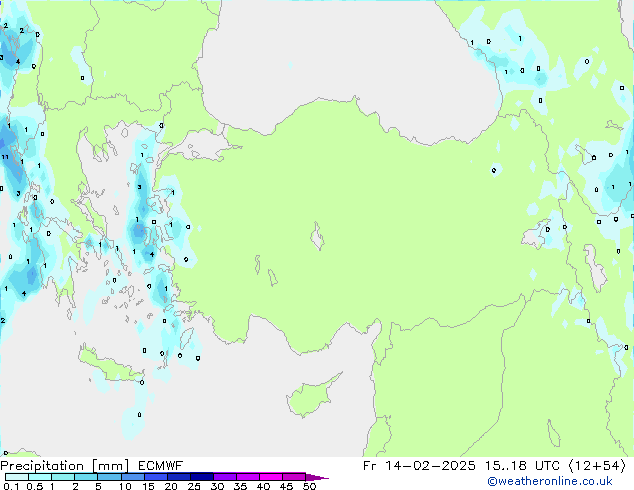Click the legend value label '0.1'

click(11, 486)
